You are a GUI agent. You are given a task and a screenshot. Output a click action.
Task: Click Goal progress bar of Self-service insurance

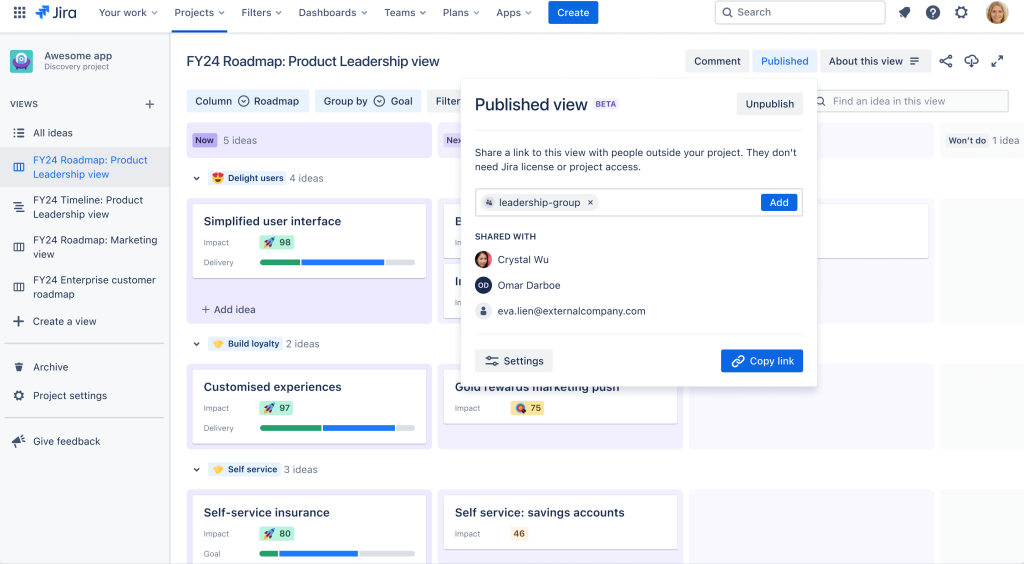coord(337,554)
